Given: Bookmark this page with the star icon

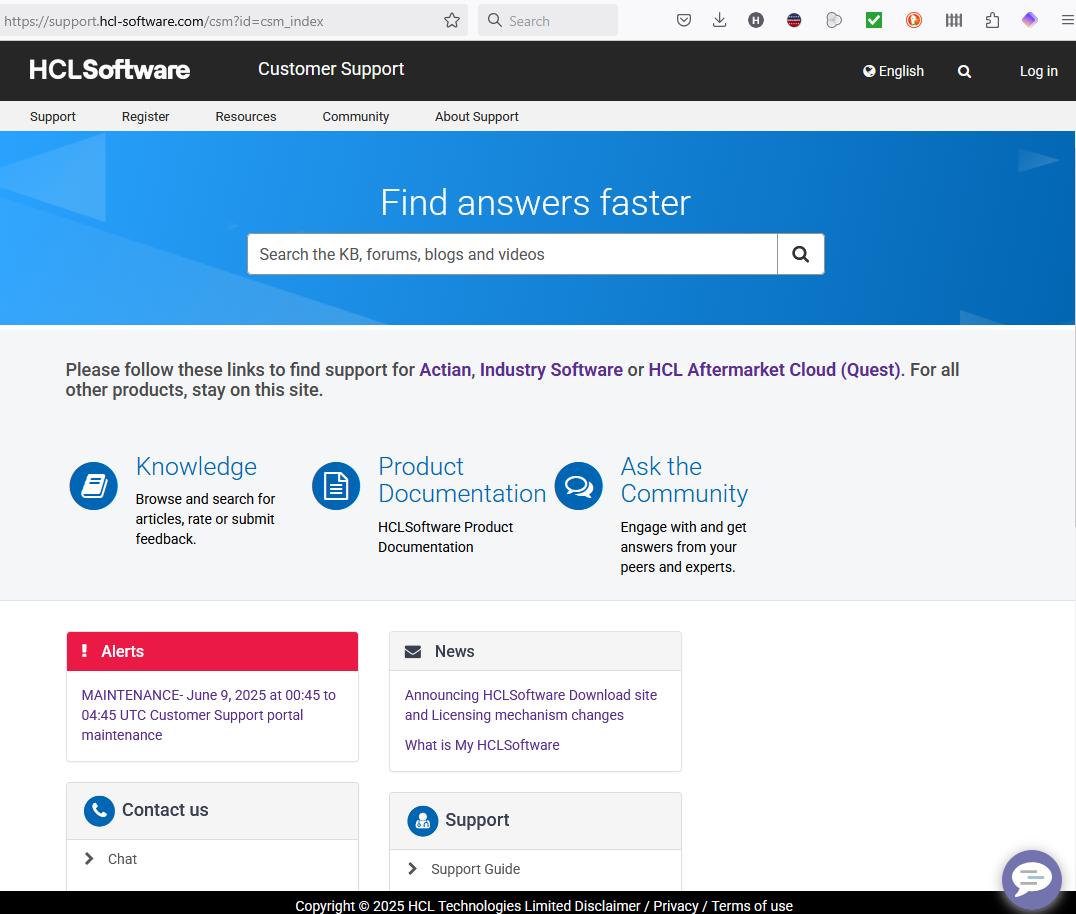Looking at the screenshot, I should (452, 20).
